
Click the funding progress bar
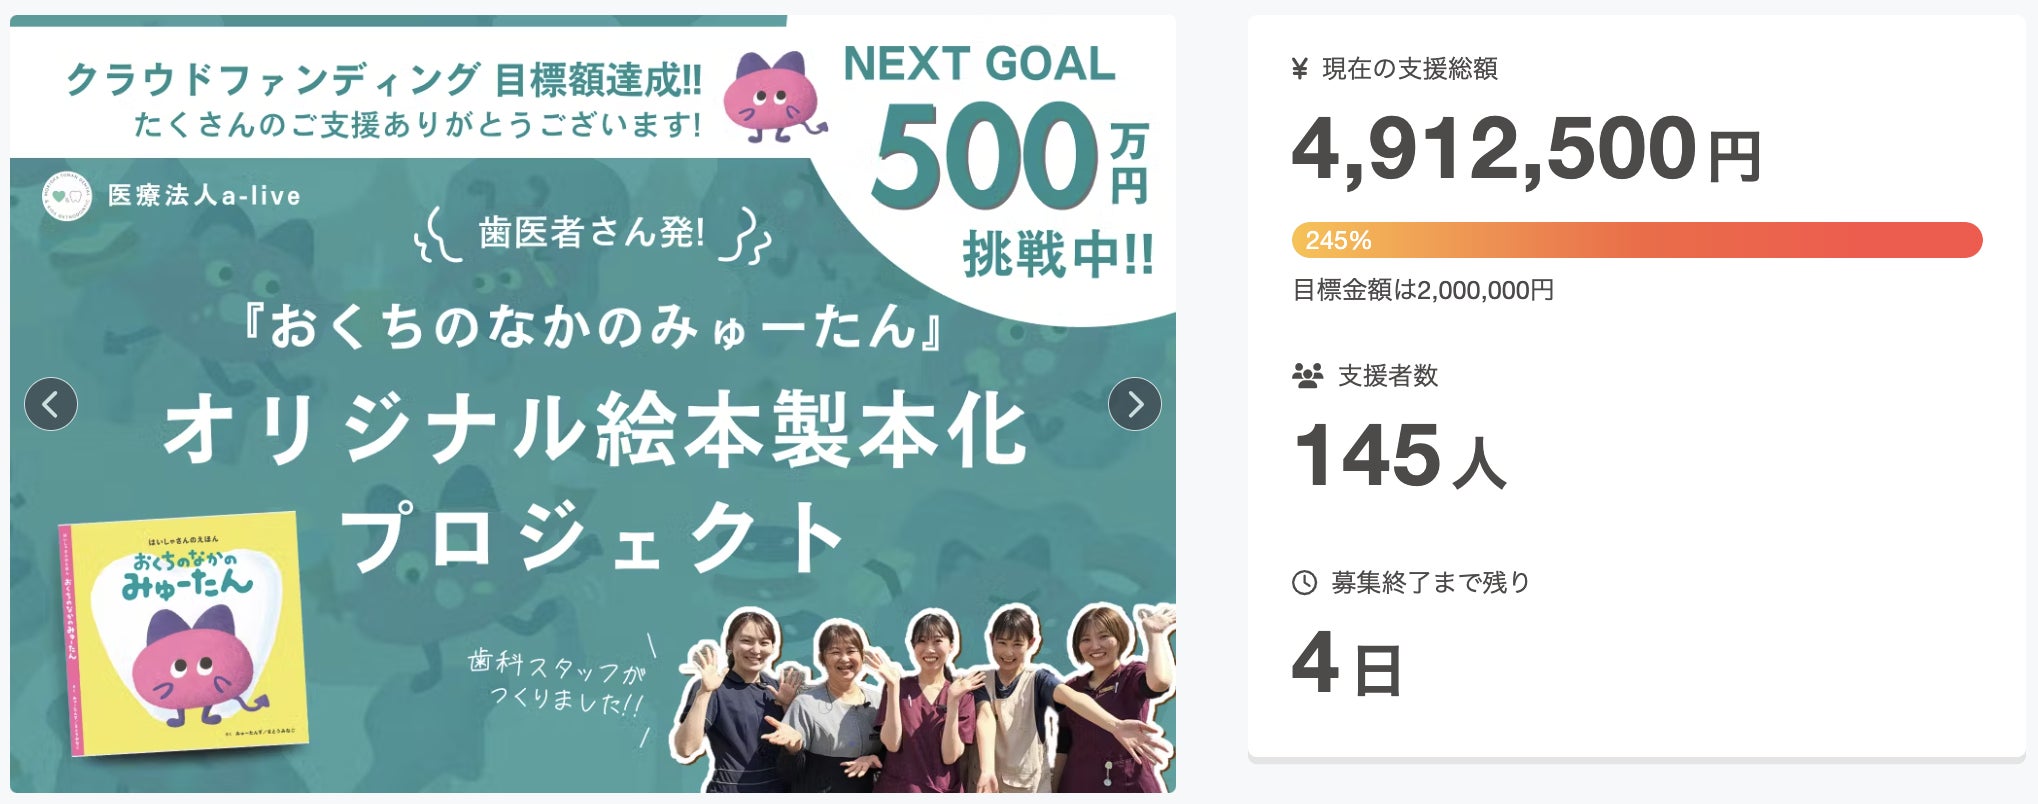tap(1636, 240)
